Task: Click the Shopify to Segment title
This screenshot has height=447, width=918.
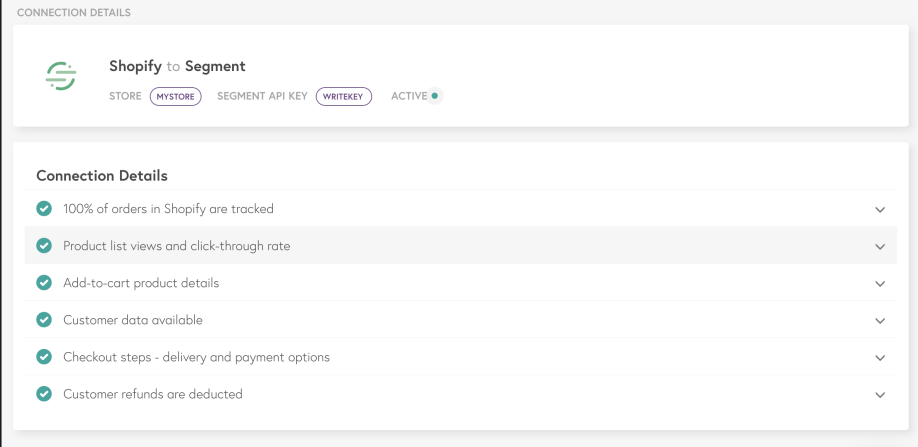Action: [177, 66]
